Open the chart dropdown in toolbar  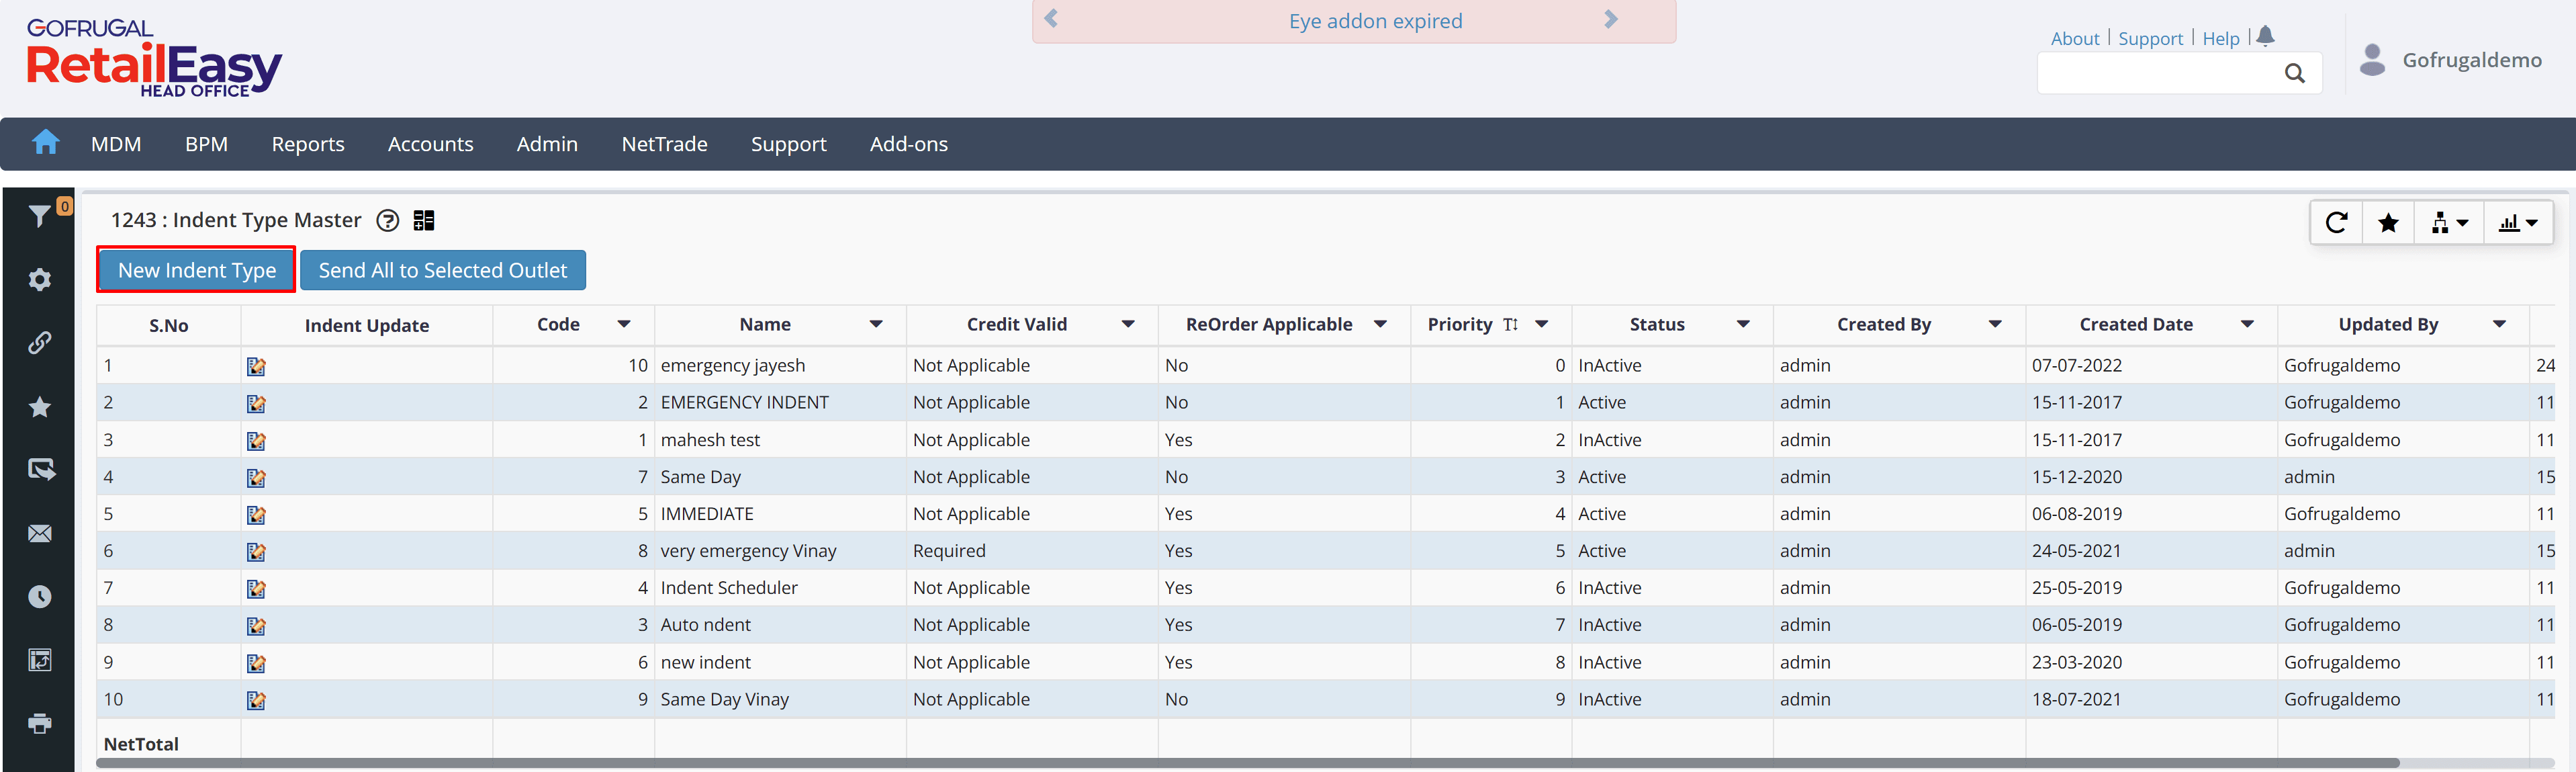(2518, 222)
